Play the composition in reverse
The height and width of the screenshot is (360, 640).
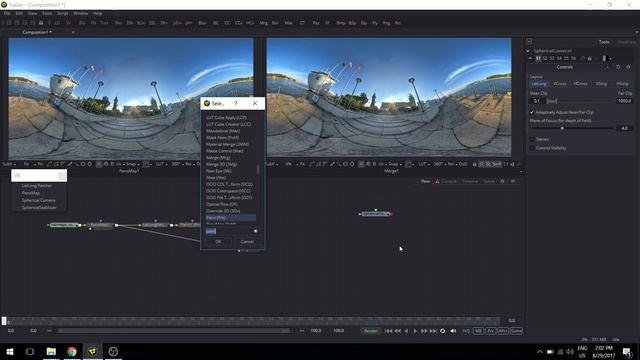click(x=406, y=331)
